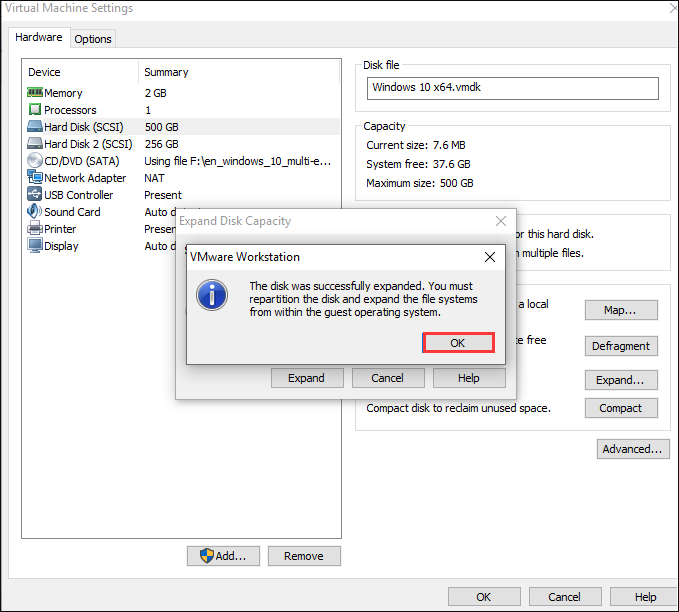
Task: Click the Remove device button
Action: [x=304, y=556]
